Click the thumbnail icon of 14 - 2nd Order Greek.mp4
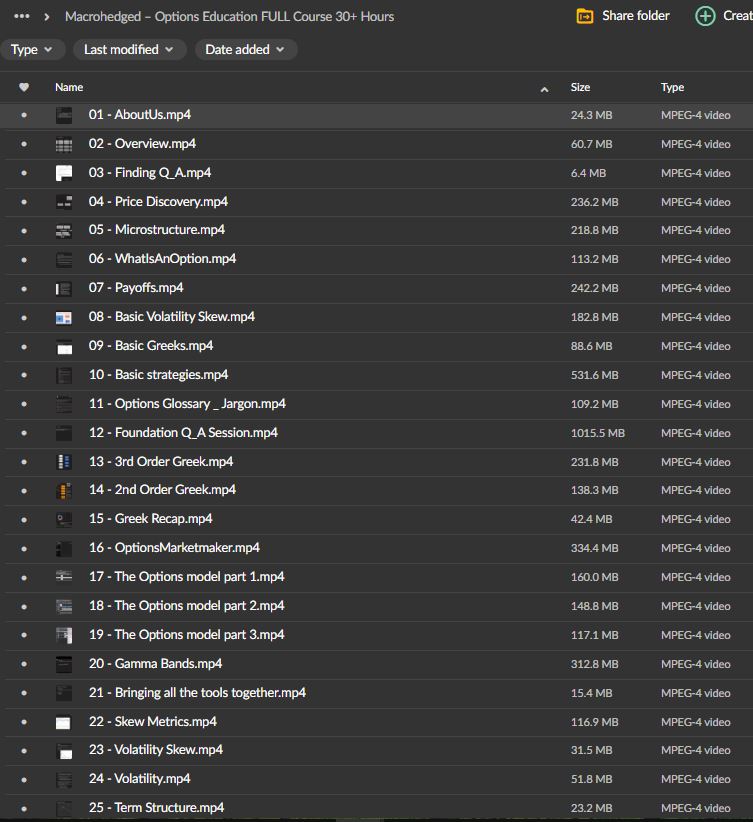This screenshot has height=822, width=753. click(64, 491)
